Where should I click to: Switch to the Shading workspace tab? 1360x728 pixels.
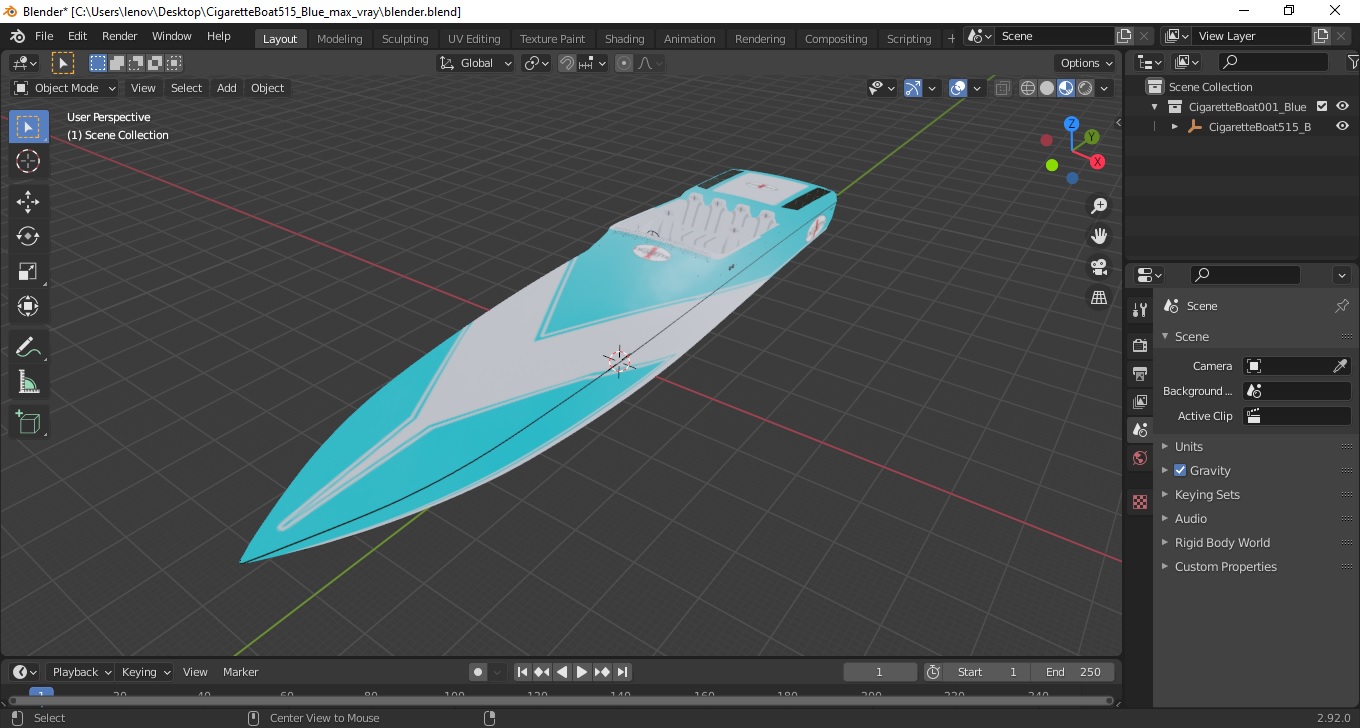click(x=624, y=39)
